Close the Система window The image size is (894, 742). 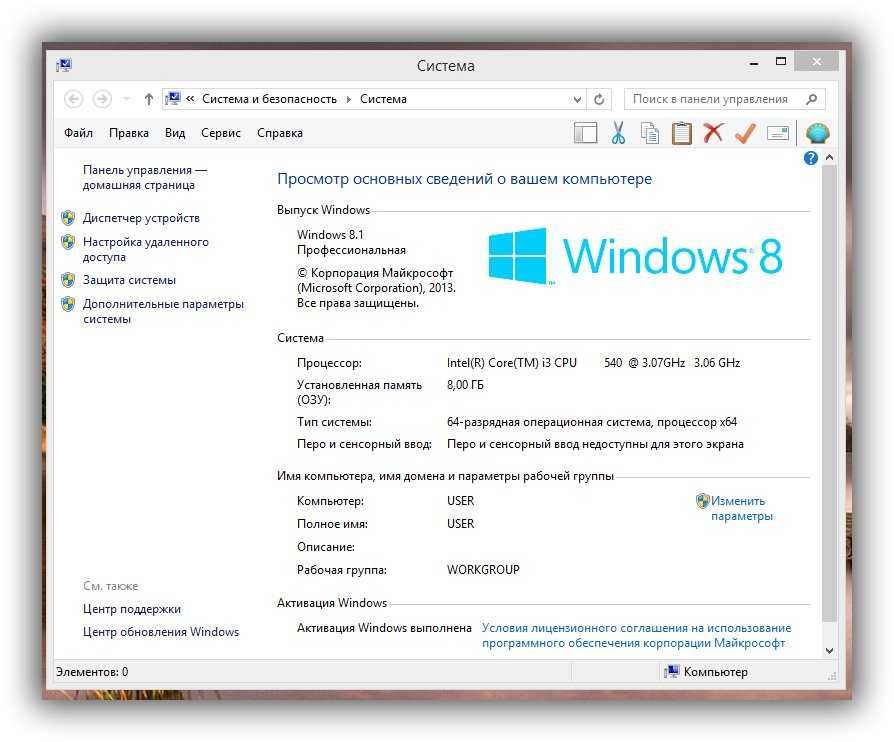[816, 62]
